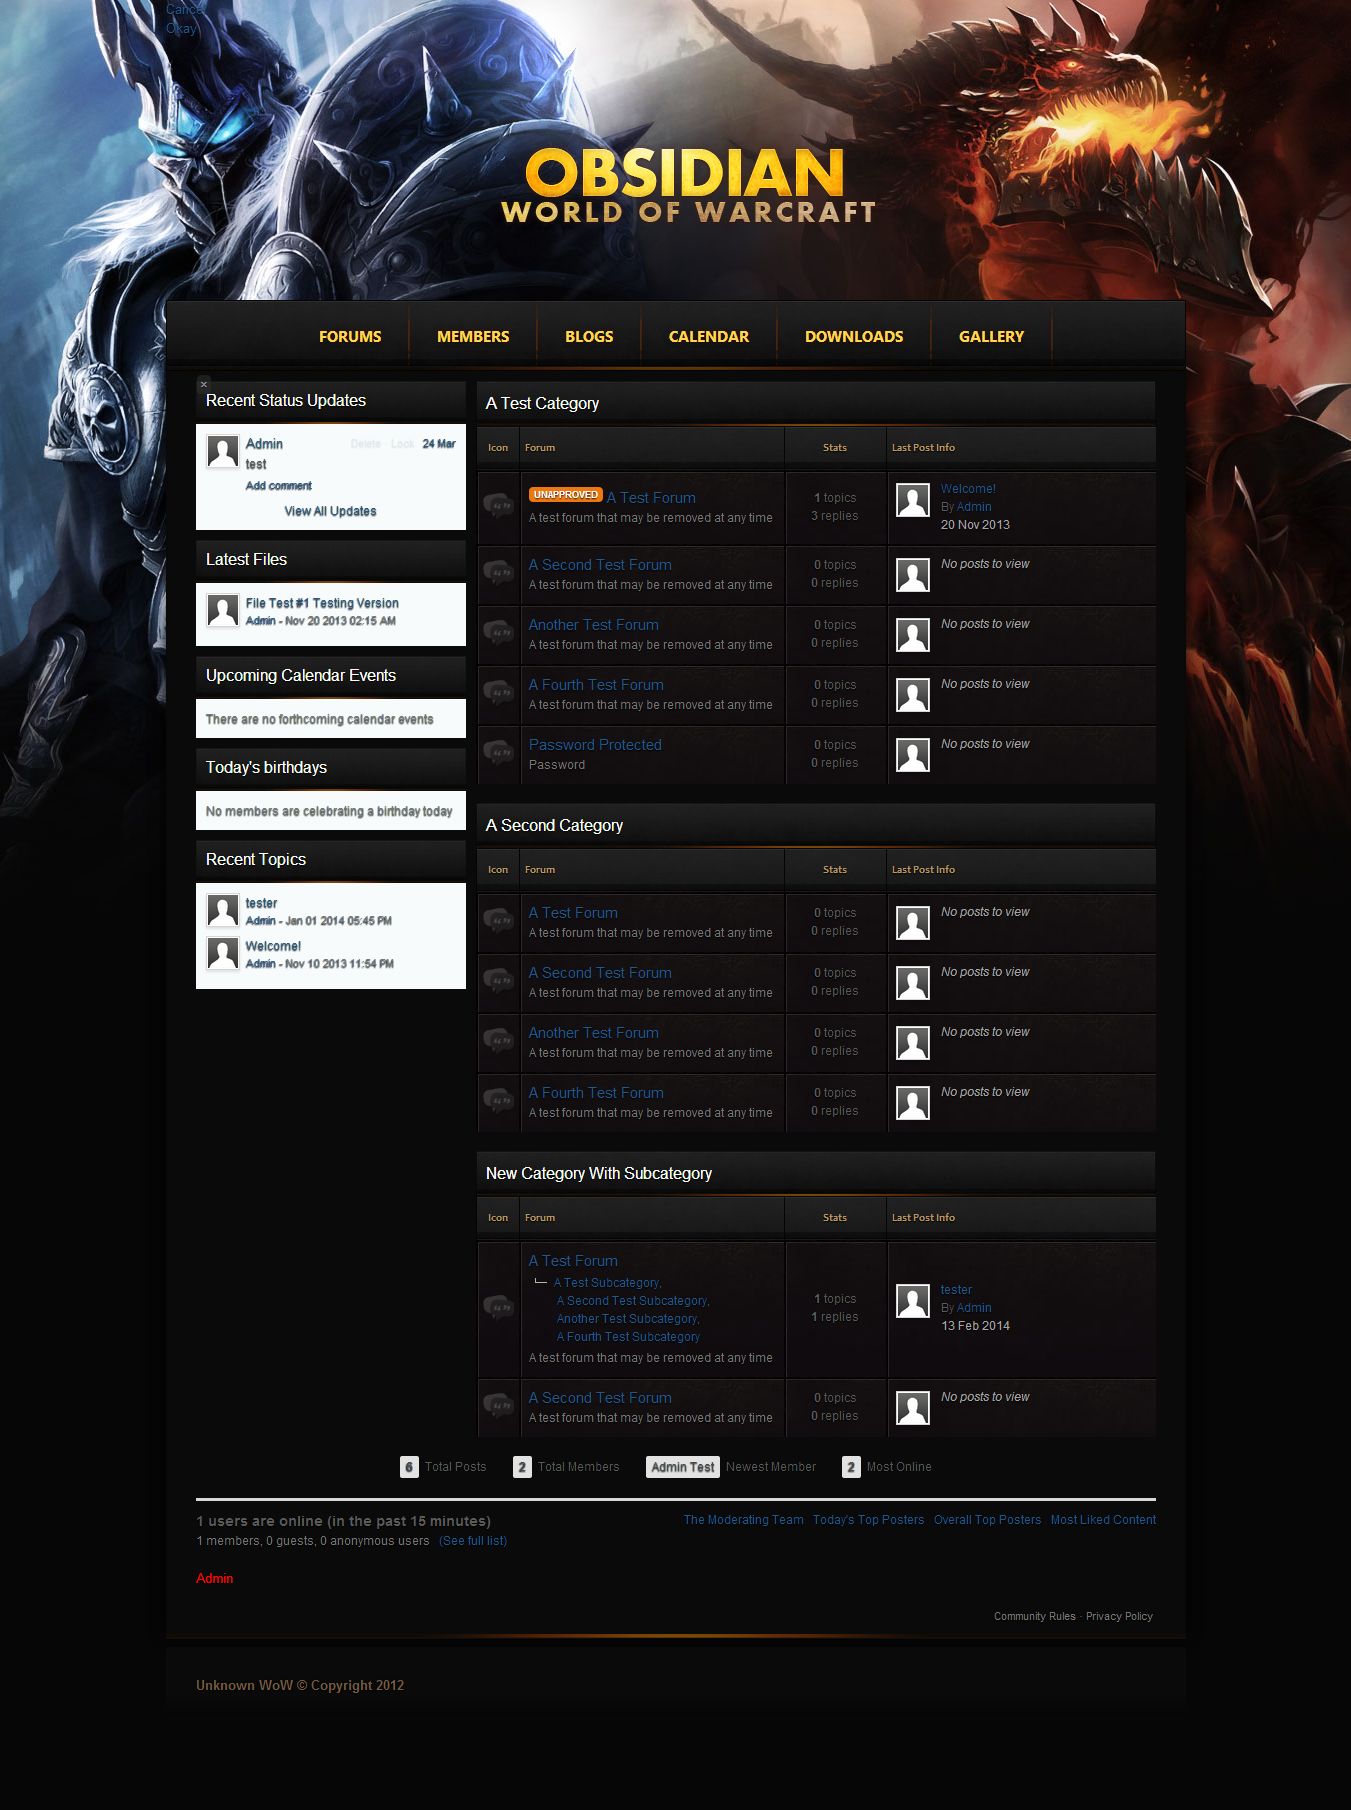The width and height of the screenshot is (1351, 1810).
Task: Navigate to Downloads
Action: click(854, 337)
